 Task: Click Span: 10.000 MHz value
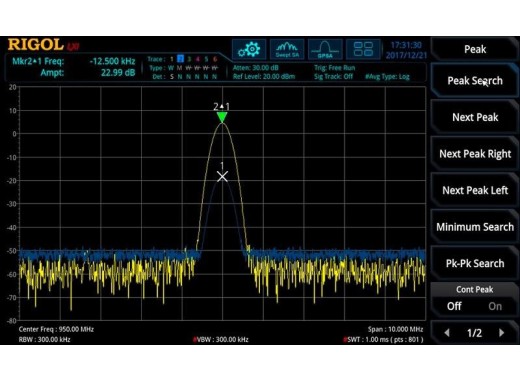[395, 329]
